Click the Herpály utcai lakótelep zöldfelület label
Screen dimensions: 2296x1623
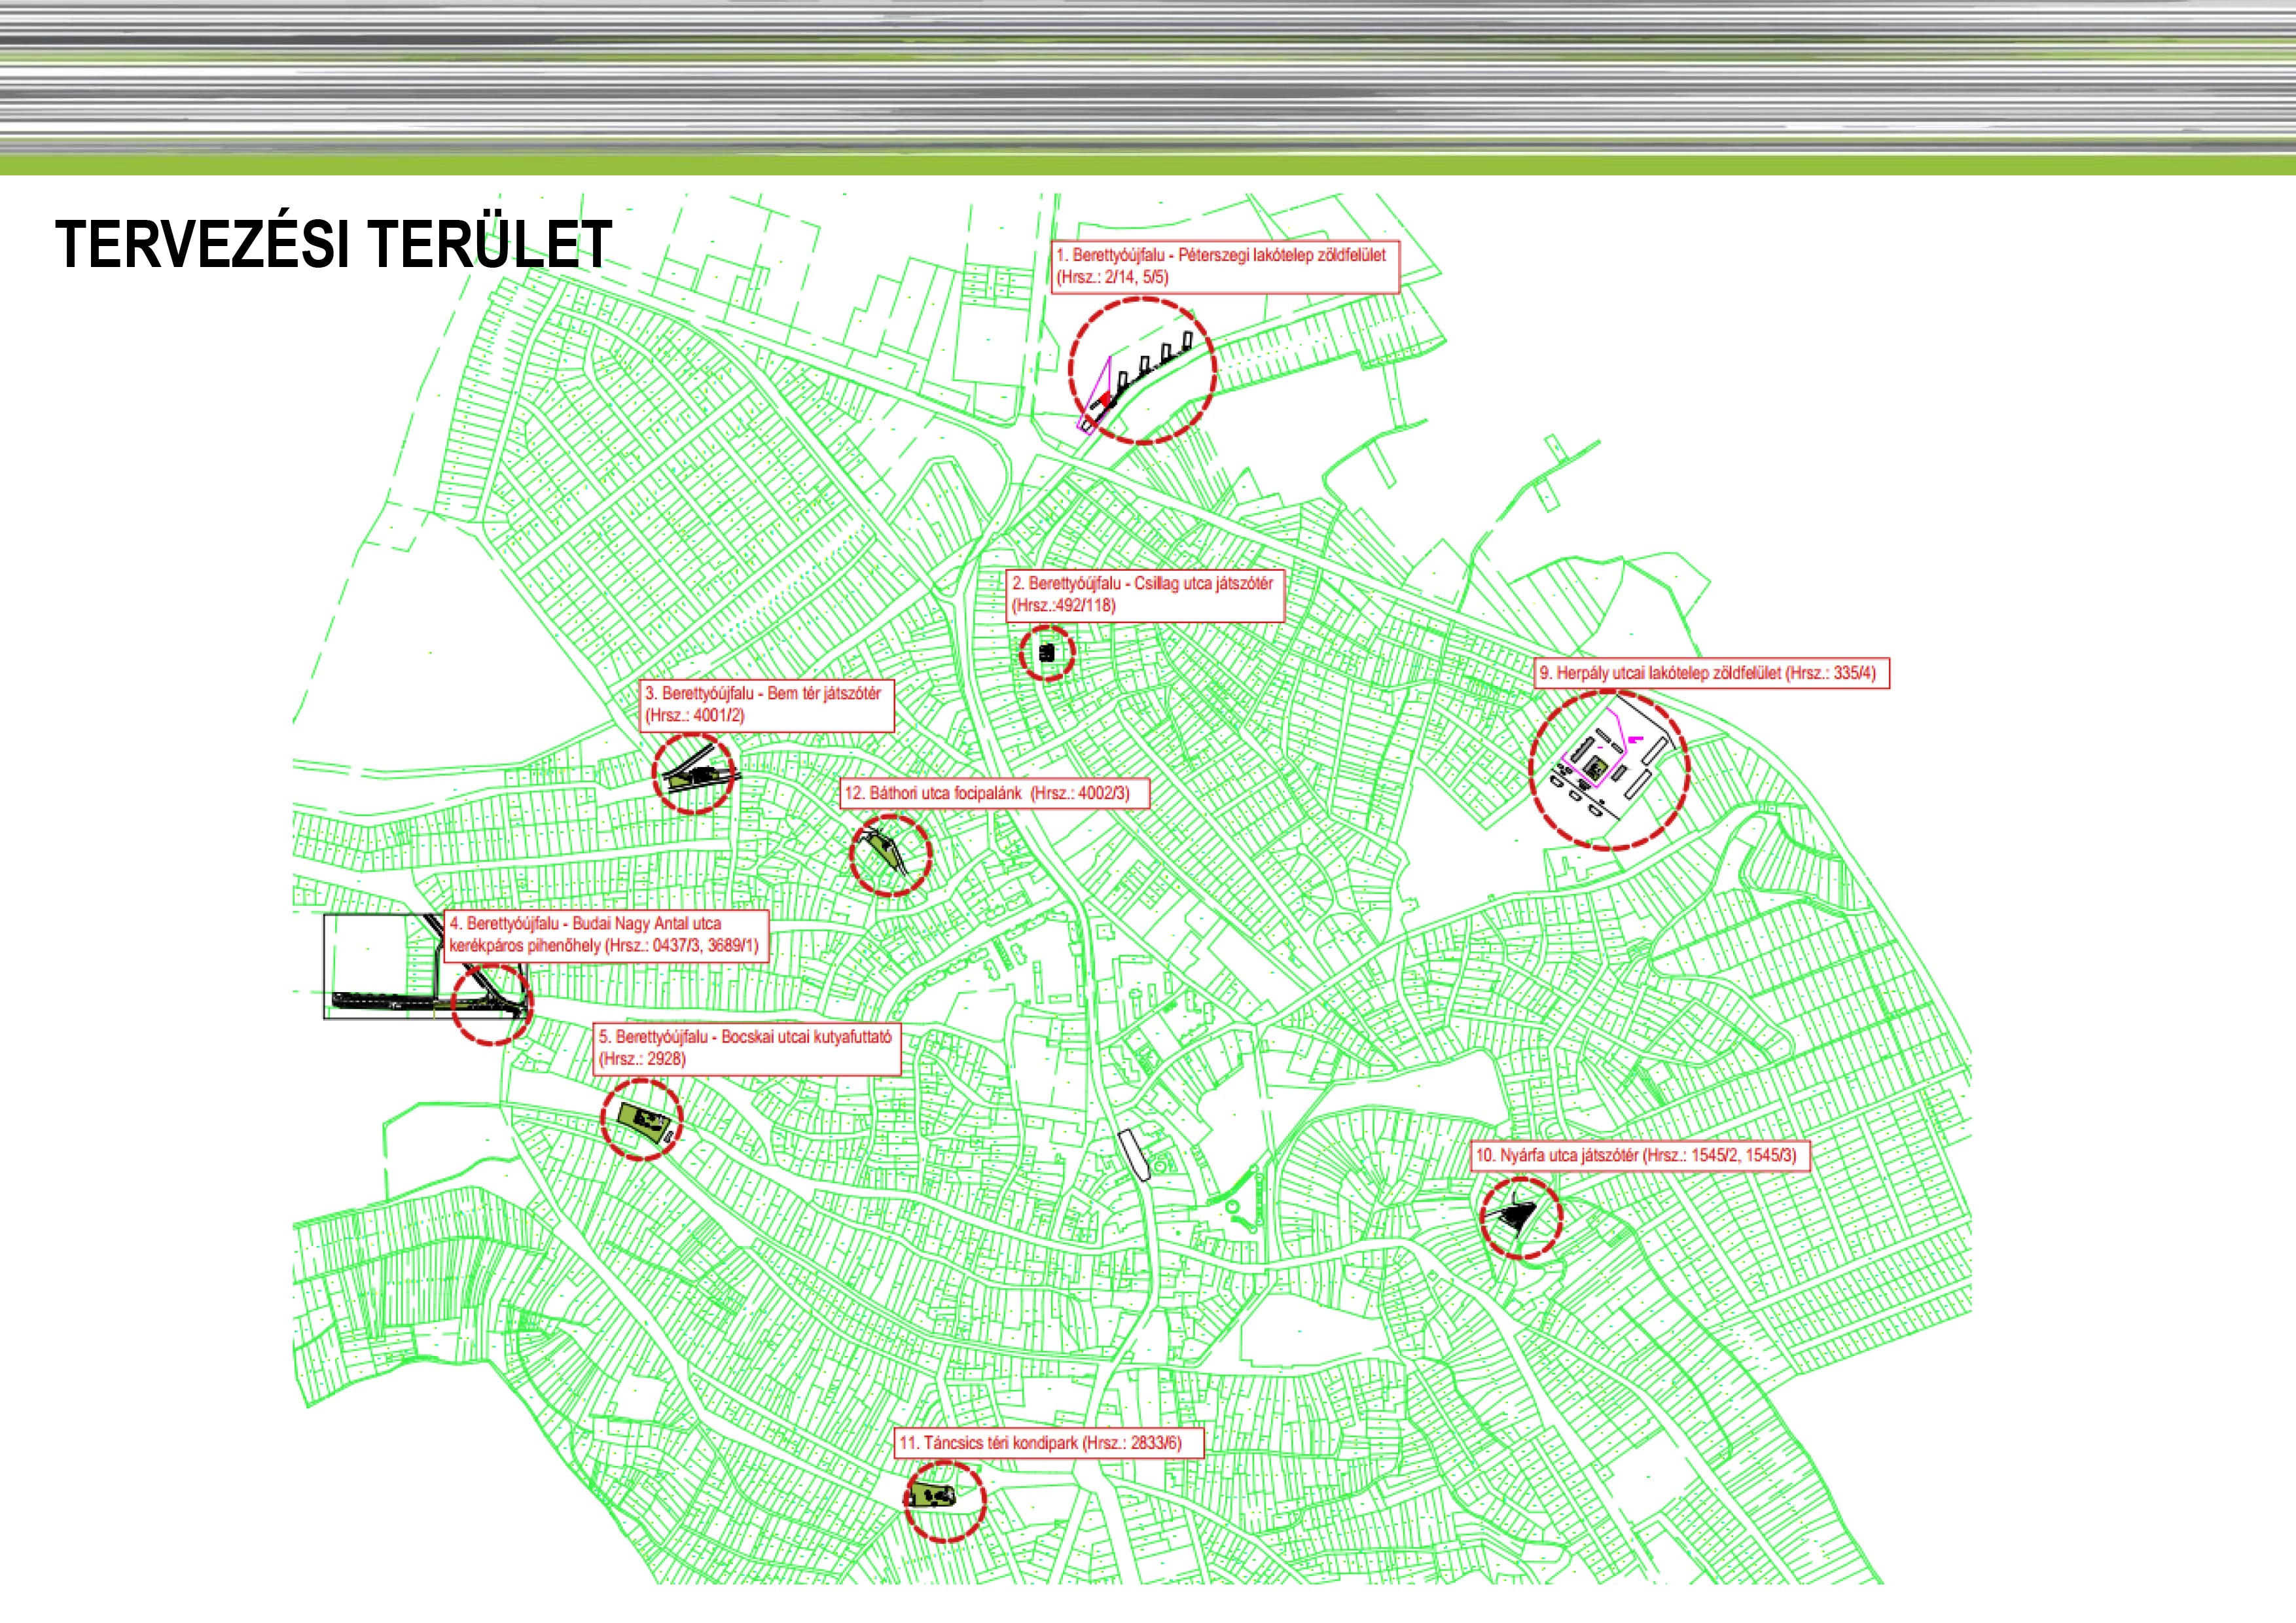click(x=1711, y=673)
